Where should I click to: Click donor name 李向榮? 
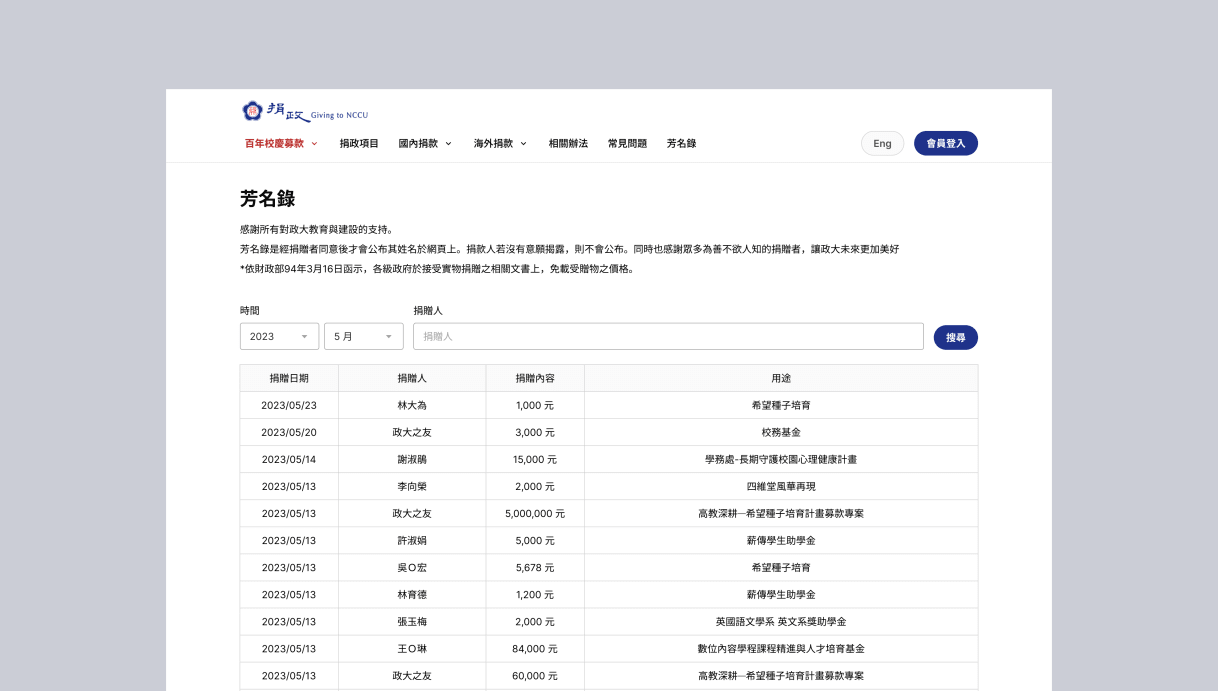coord(412,486)
